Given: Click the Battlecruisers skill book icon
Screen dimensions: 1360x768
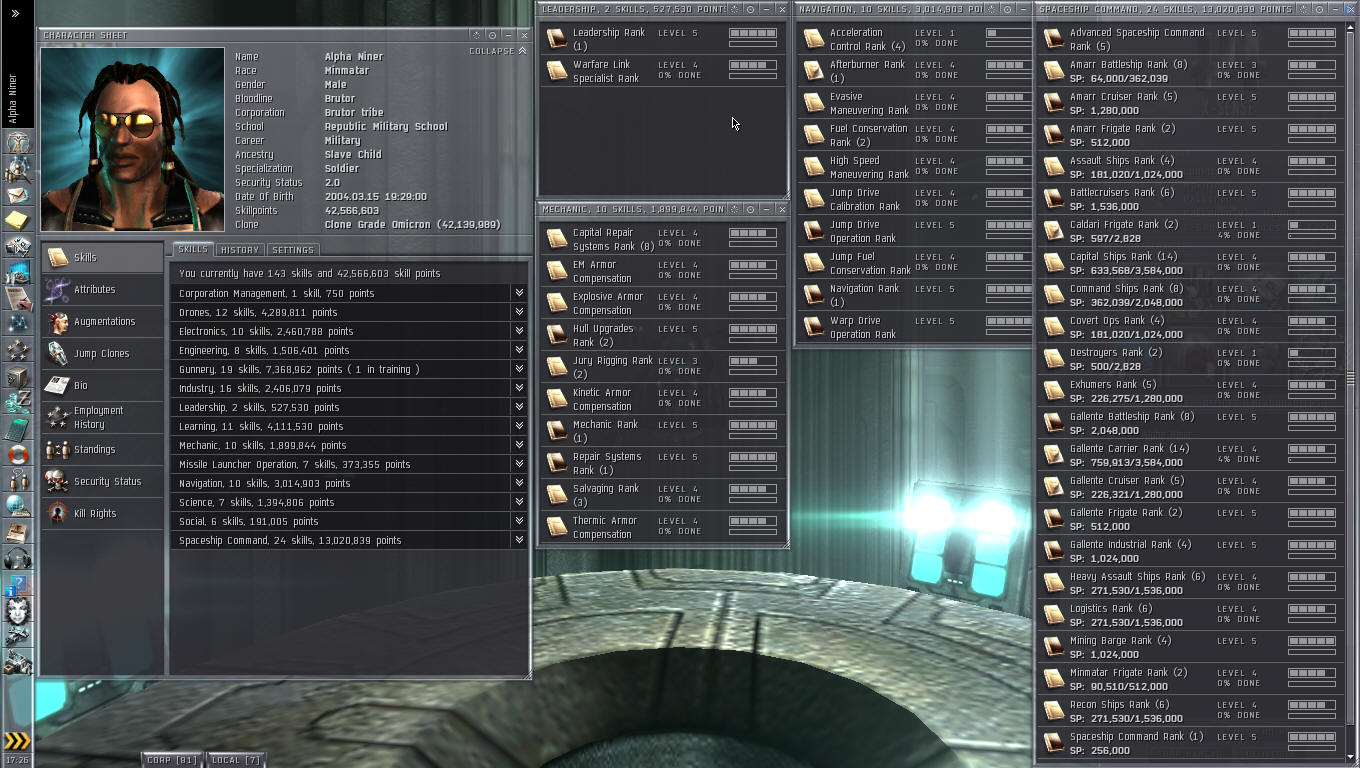Looking at the screenshot, I should [1053, 198].
